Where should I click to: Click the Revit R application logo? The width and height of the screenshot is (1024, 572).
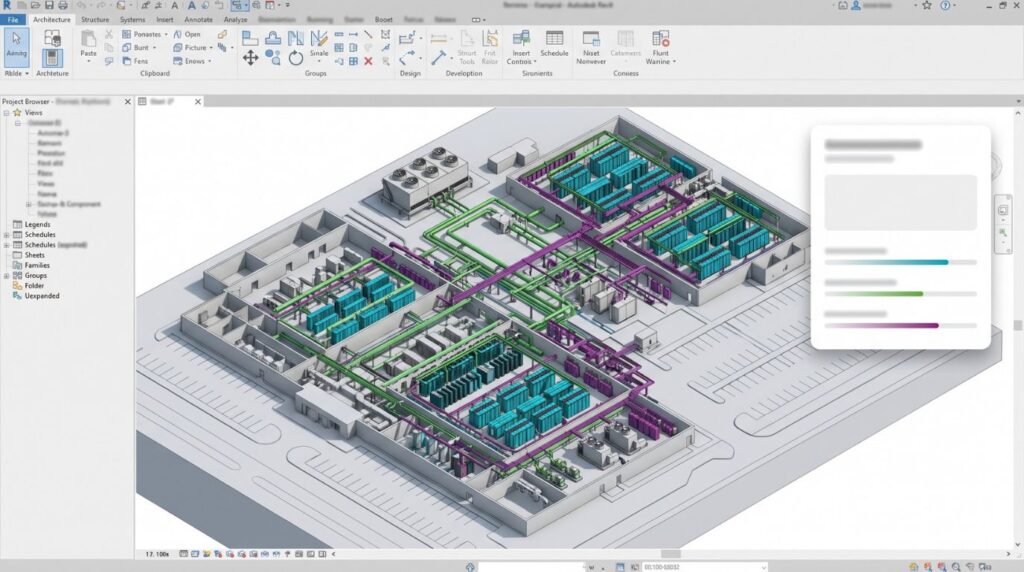click(x=7, y=5)
